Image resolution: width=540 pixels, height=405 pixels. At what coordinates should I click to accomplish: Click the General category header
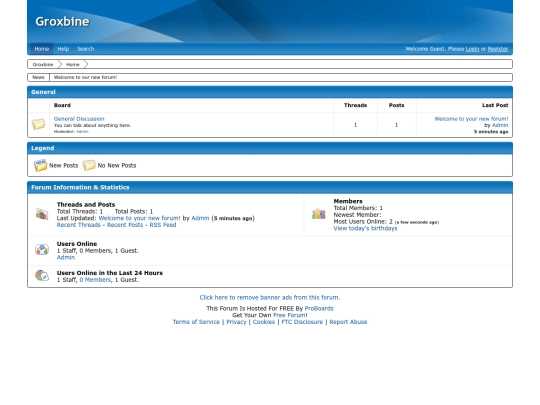point(270,92)
